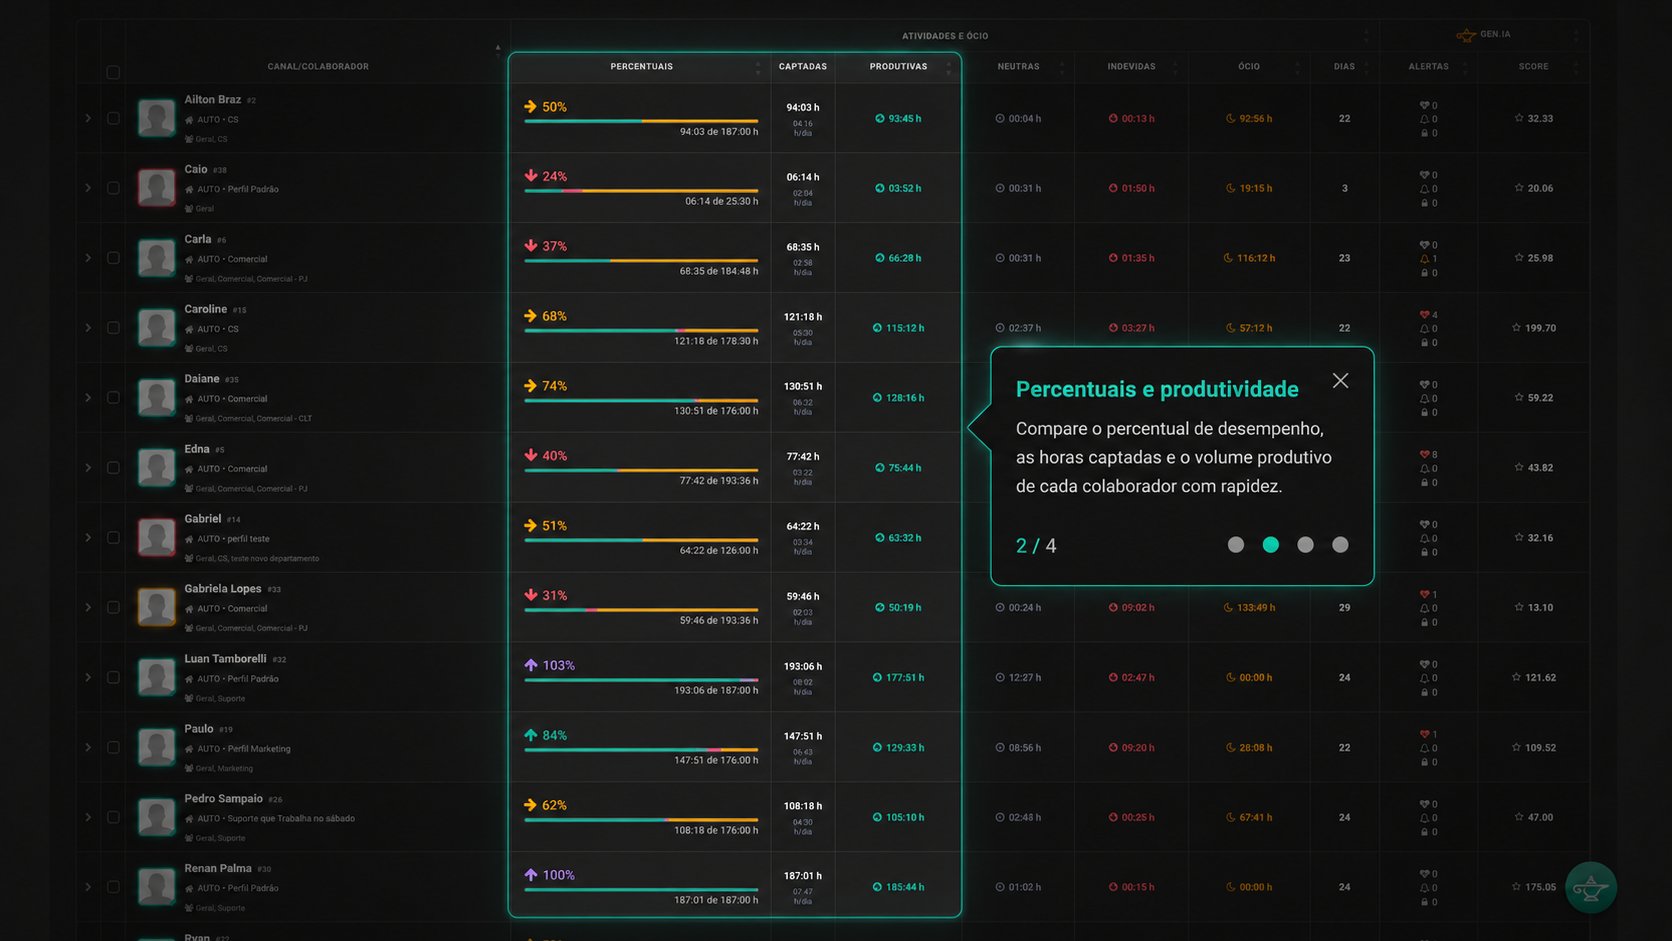Sort by CAPTADAS column header
This screenshot has height=941, width=1672.
(x=803, y=67)
